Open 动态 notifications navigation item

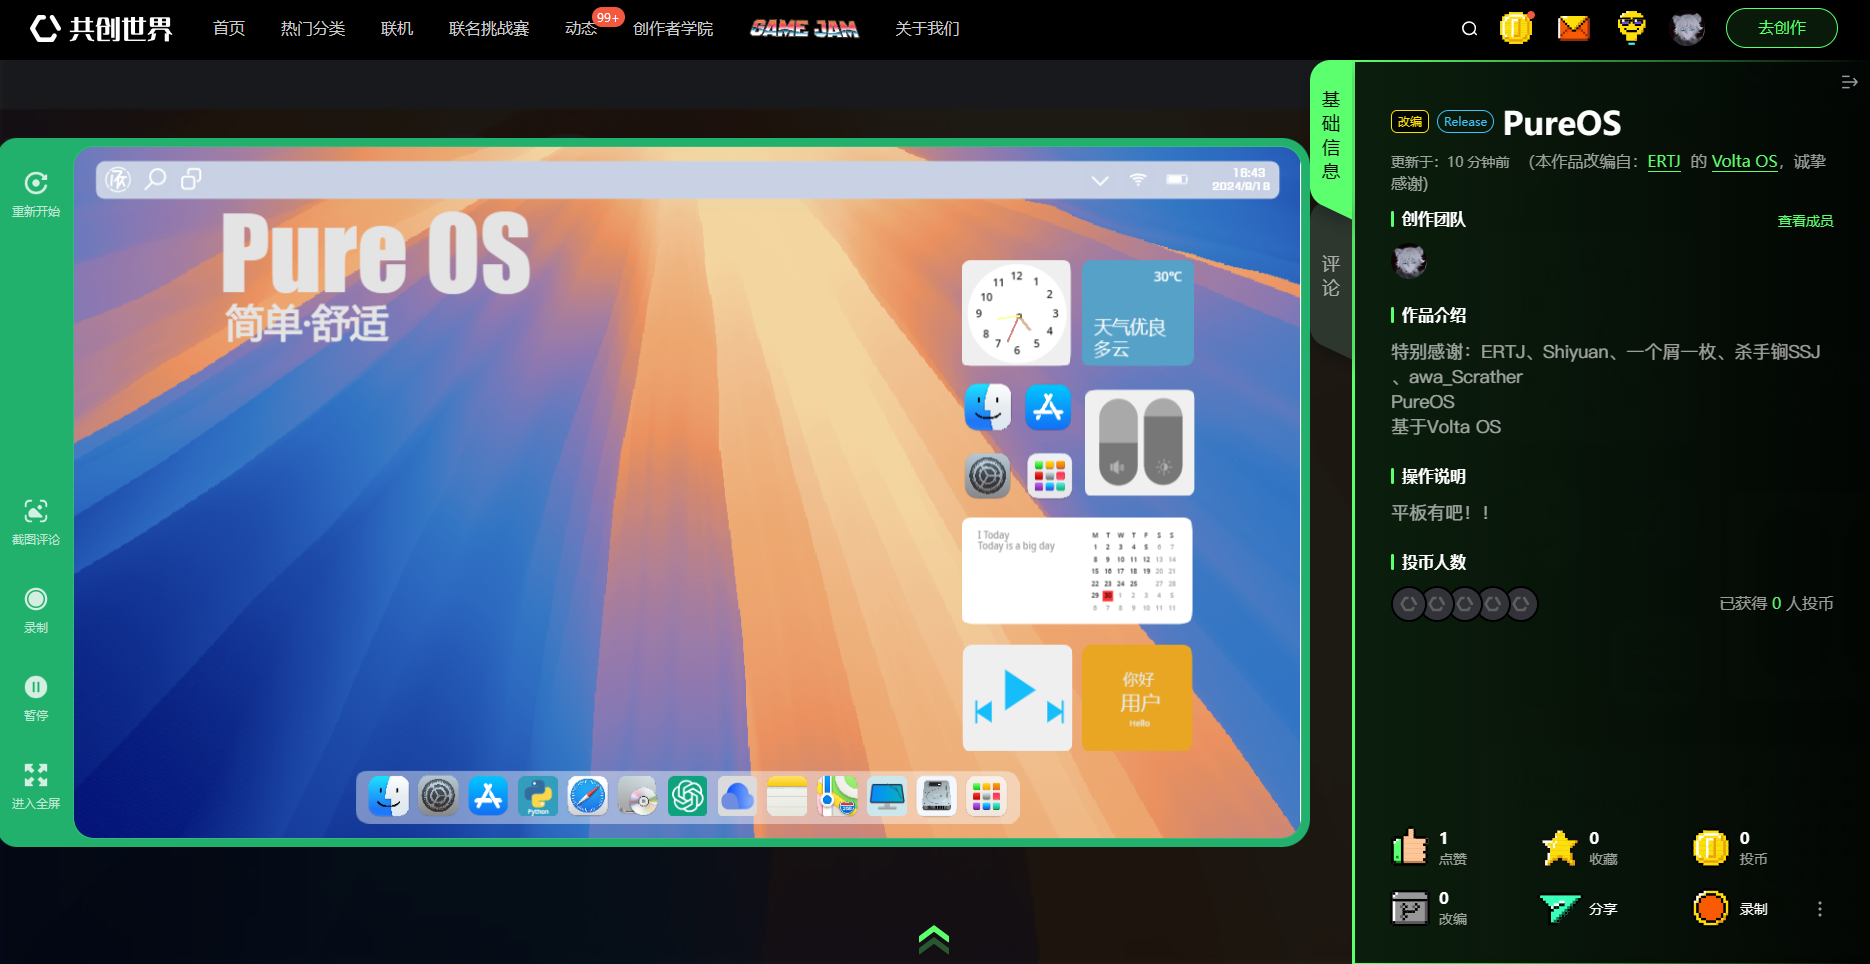click(581, 28)
